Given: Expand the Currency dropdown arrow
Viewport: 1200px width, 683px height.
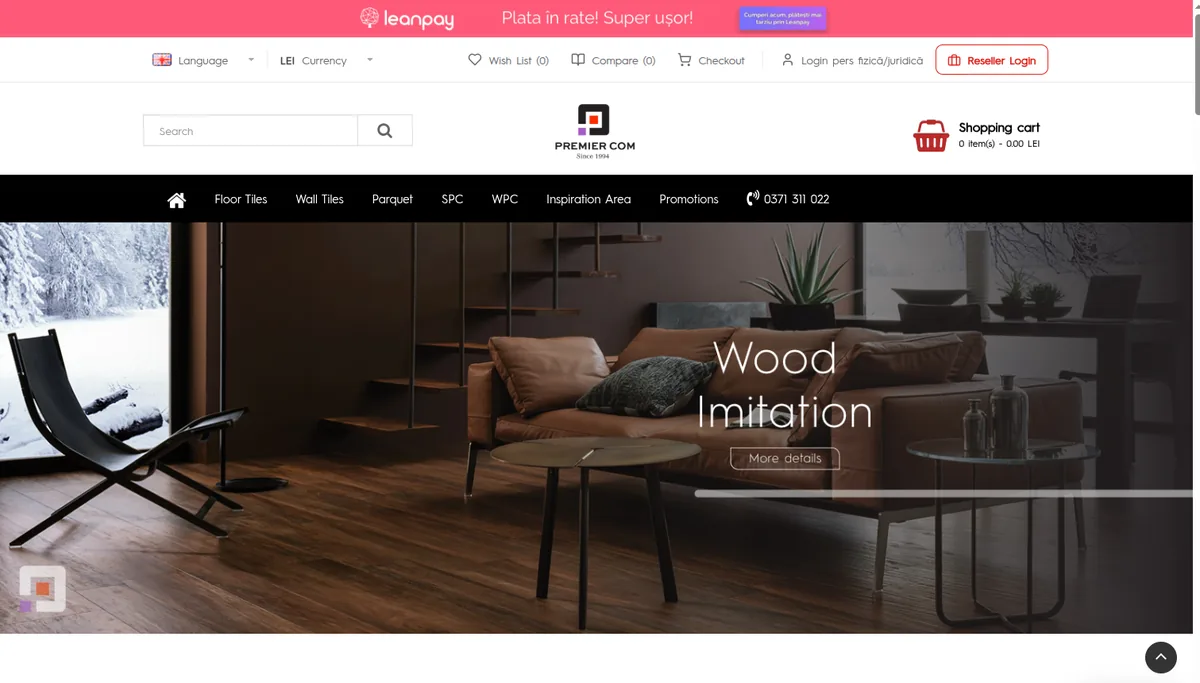Looking at the screenshot, I should (370, 60).
